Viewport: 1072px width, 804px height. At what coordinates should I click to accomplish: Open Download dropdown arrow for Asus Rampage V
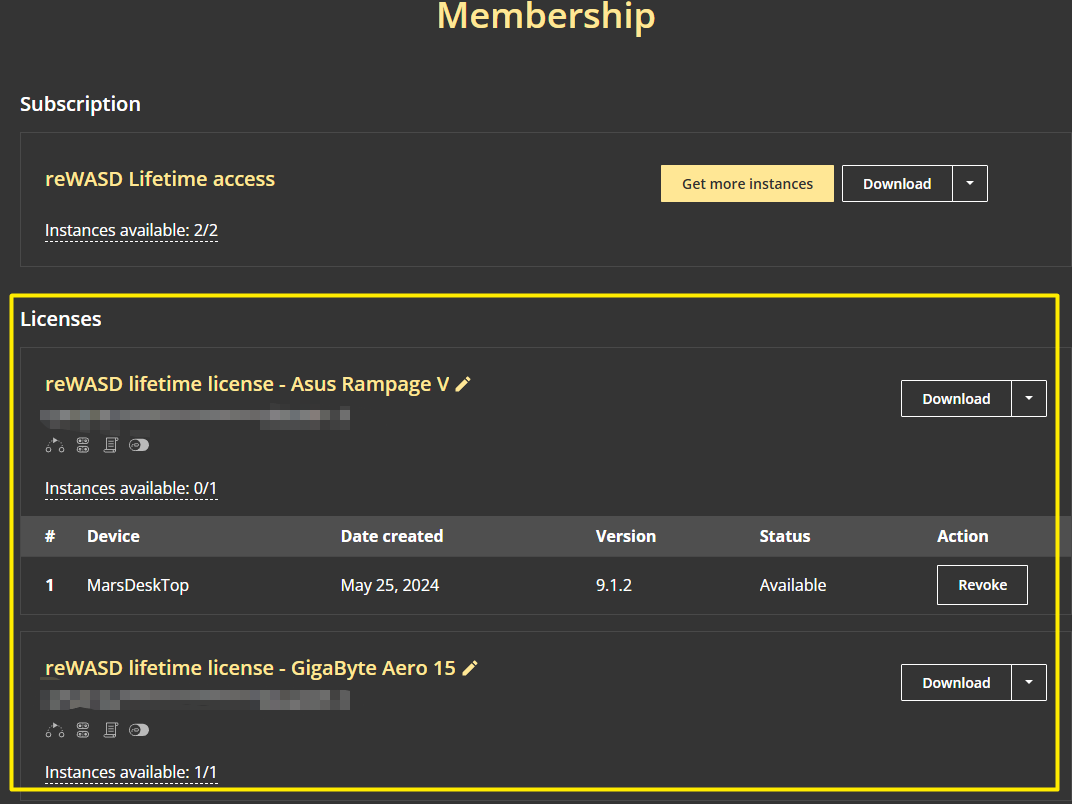(1029, 399)
